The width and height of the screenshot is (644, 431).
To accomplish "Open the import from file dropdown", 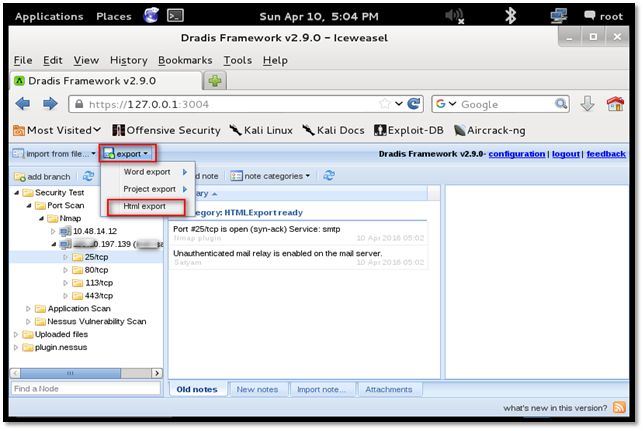I will click(x=53, y=154).
